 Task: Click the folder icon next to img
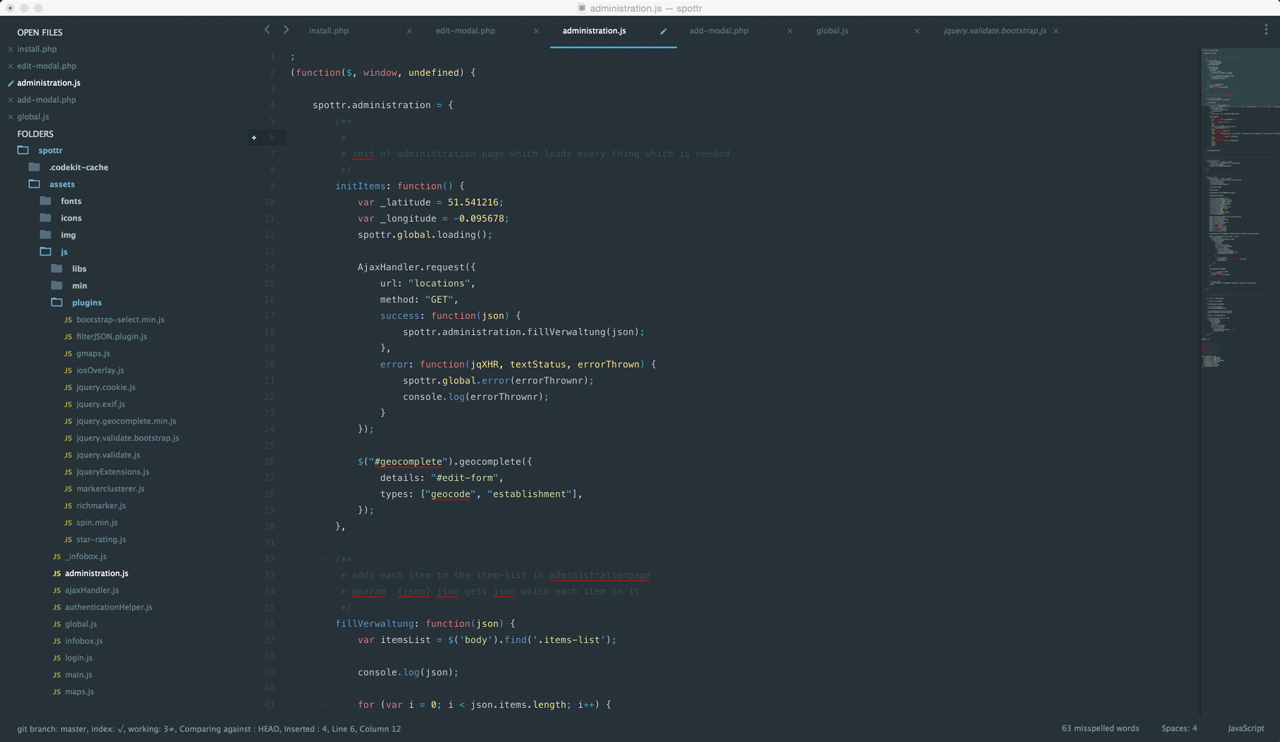click(44, 234)
